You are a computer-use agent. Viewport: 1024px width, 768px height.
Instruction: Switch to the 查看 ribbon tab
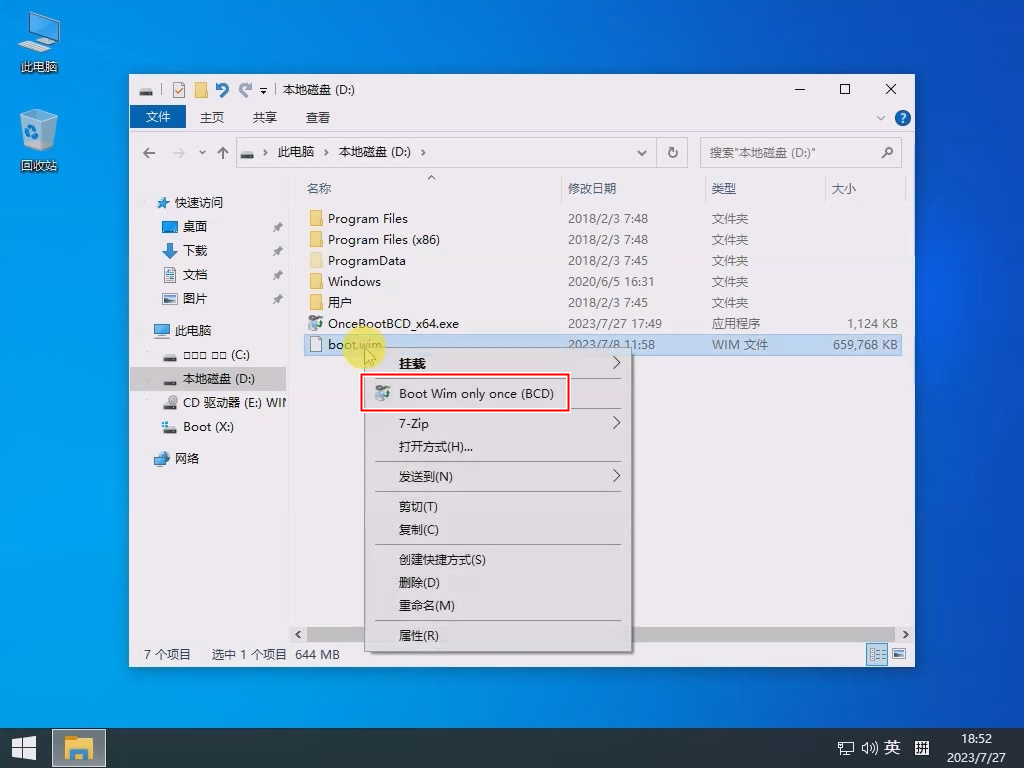click(x=318, y=118)
